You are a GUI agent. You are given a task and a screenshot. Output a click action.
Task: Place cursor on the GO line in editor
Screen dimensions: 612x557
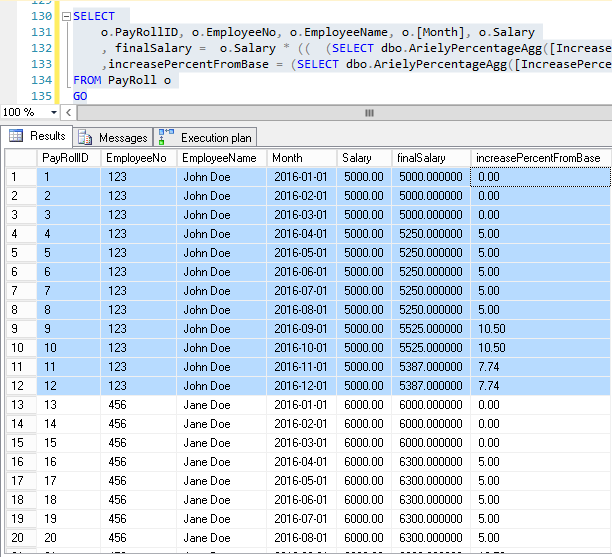pyautogui.click(x=80, y=96)
